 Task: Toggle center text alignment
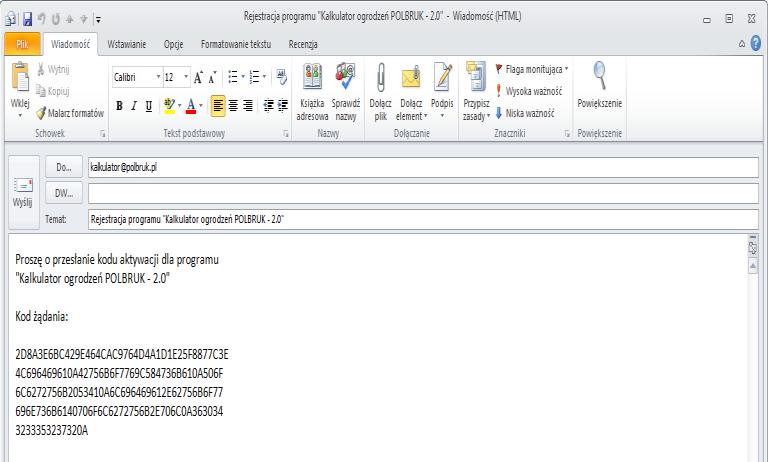click(x=233, y=106)
